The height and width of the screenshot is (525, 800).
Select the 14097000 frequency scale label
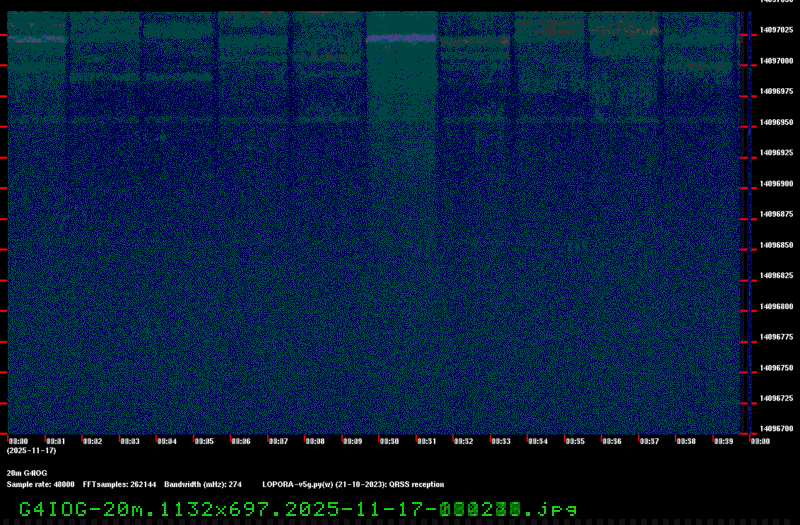coord(776,61)
